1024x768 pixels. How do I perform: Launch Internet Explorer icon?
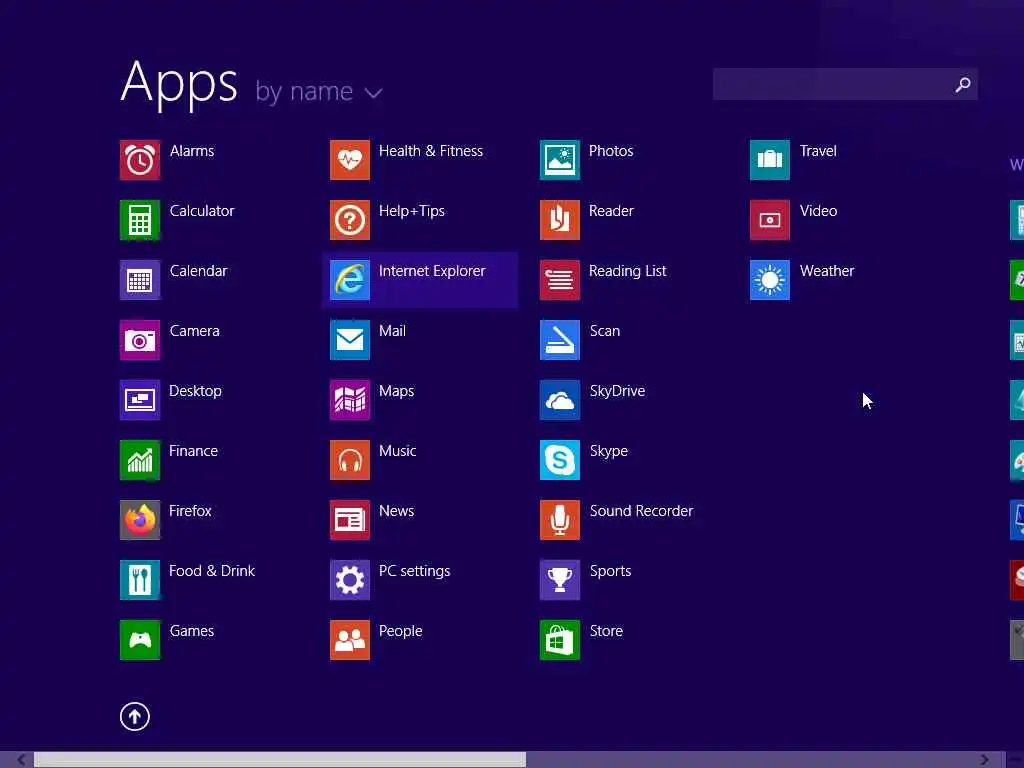[x=350, y=280]
